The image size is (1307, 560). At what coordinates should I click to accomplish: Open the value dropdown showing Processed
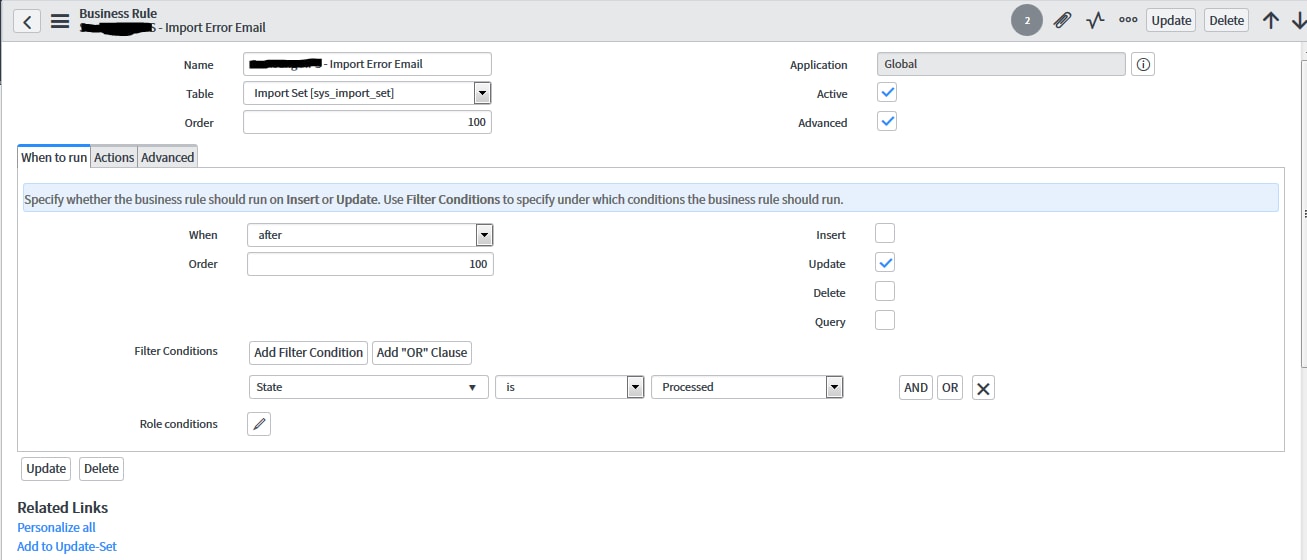(x=747, y=387)
